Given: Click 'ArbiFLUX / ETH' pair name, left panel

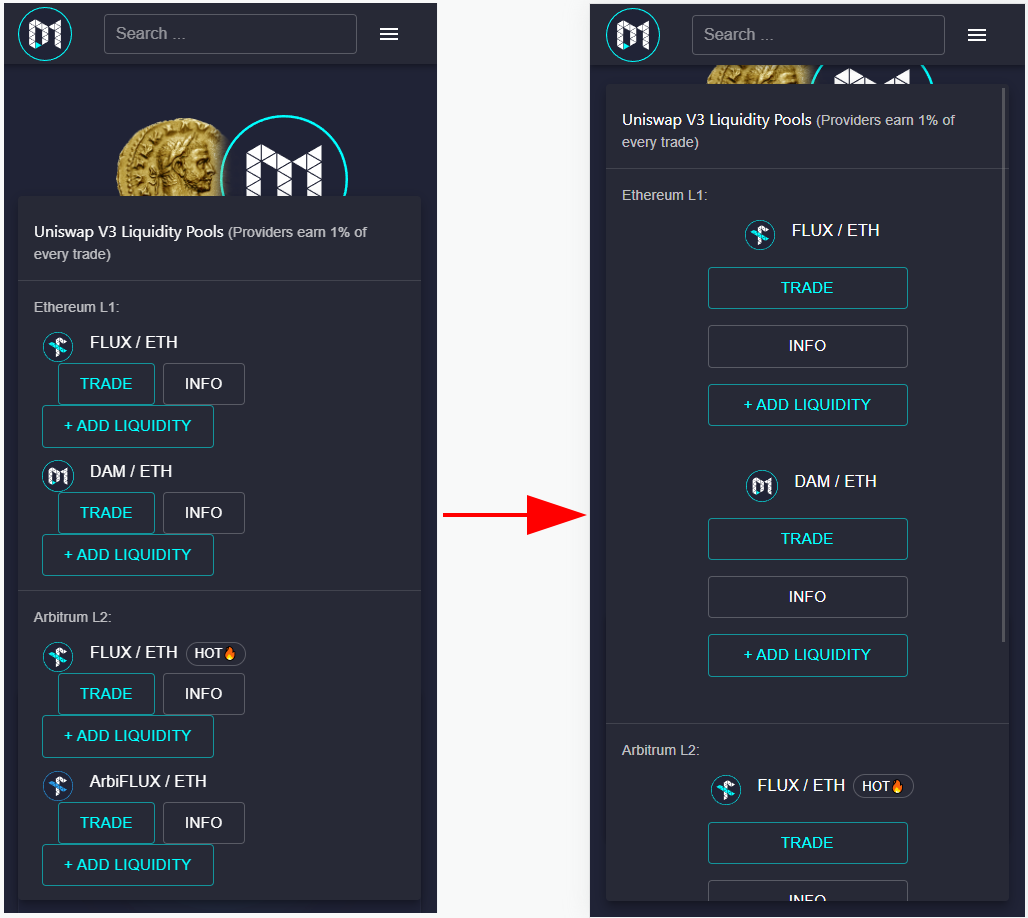Looking at the screenshot, I should click(x=148, y=782).
